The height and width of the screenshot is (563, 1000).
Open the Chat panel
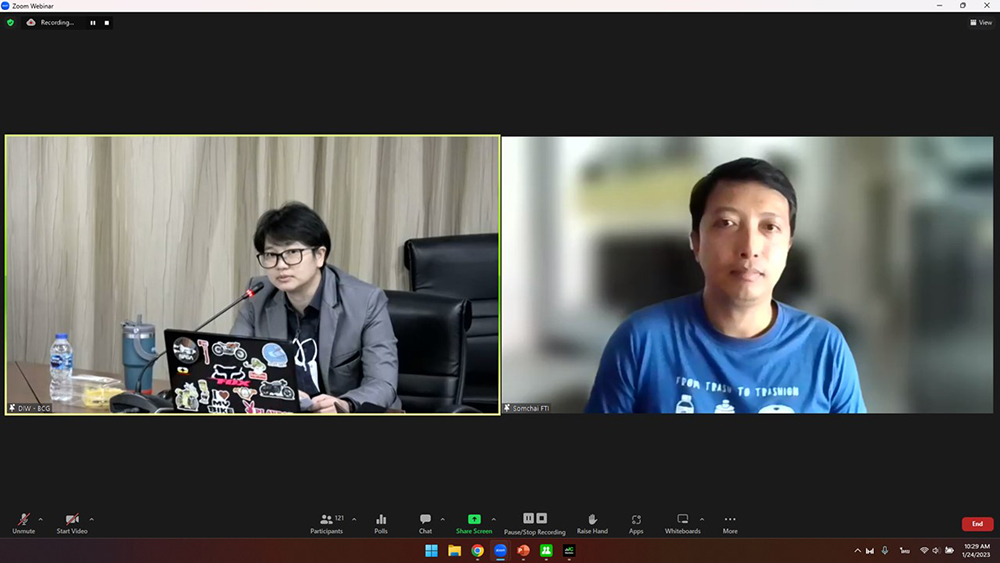[x=425, y=523]
